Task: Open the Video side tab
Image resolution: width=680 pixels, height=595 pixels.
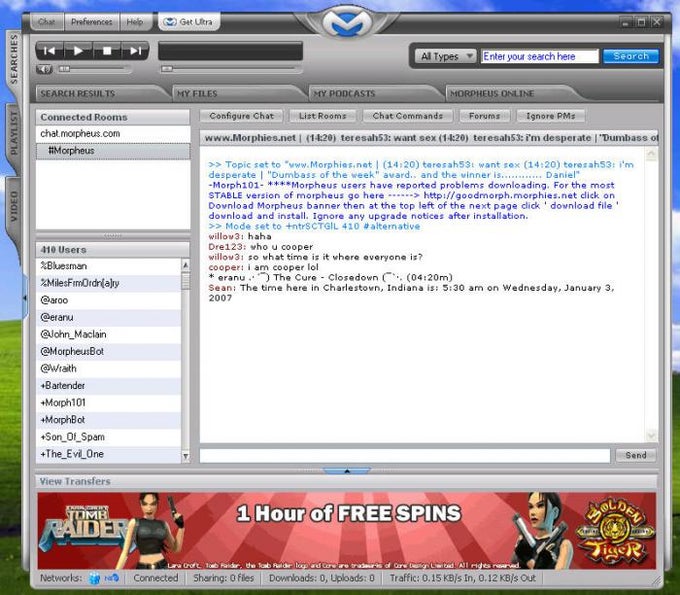Action: click(14, 207)
